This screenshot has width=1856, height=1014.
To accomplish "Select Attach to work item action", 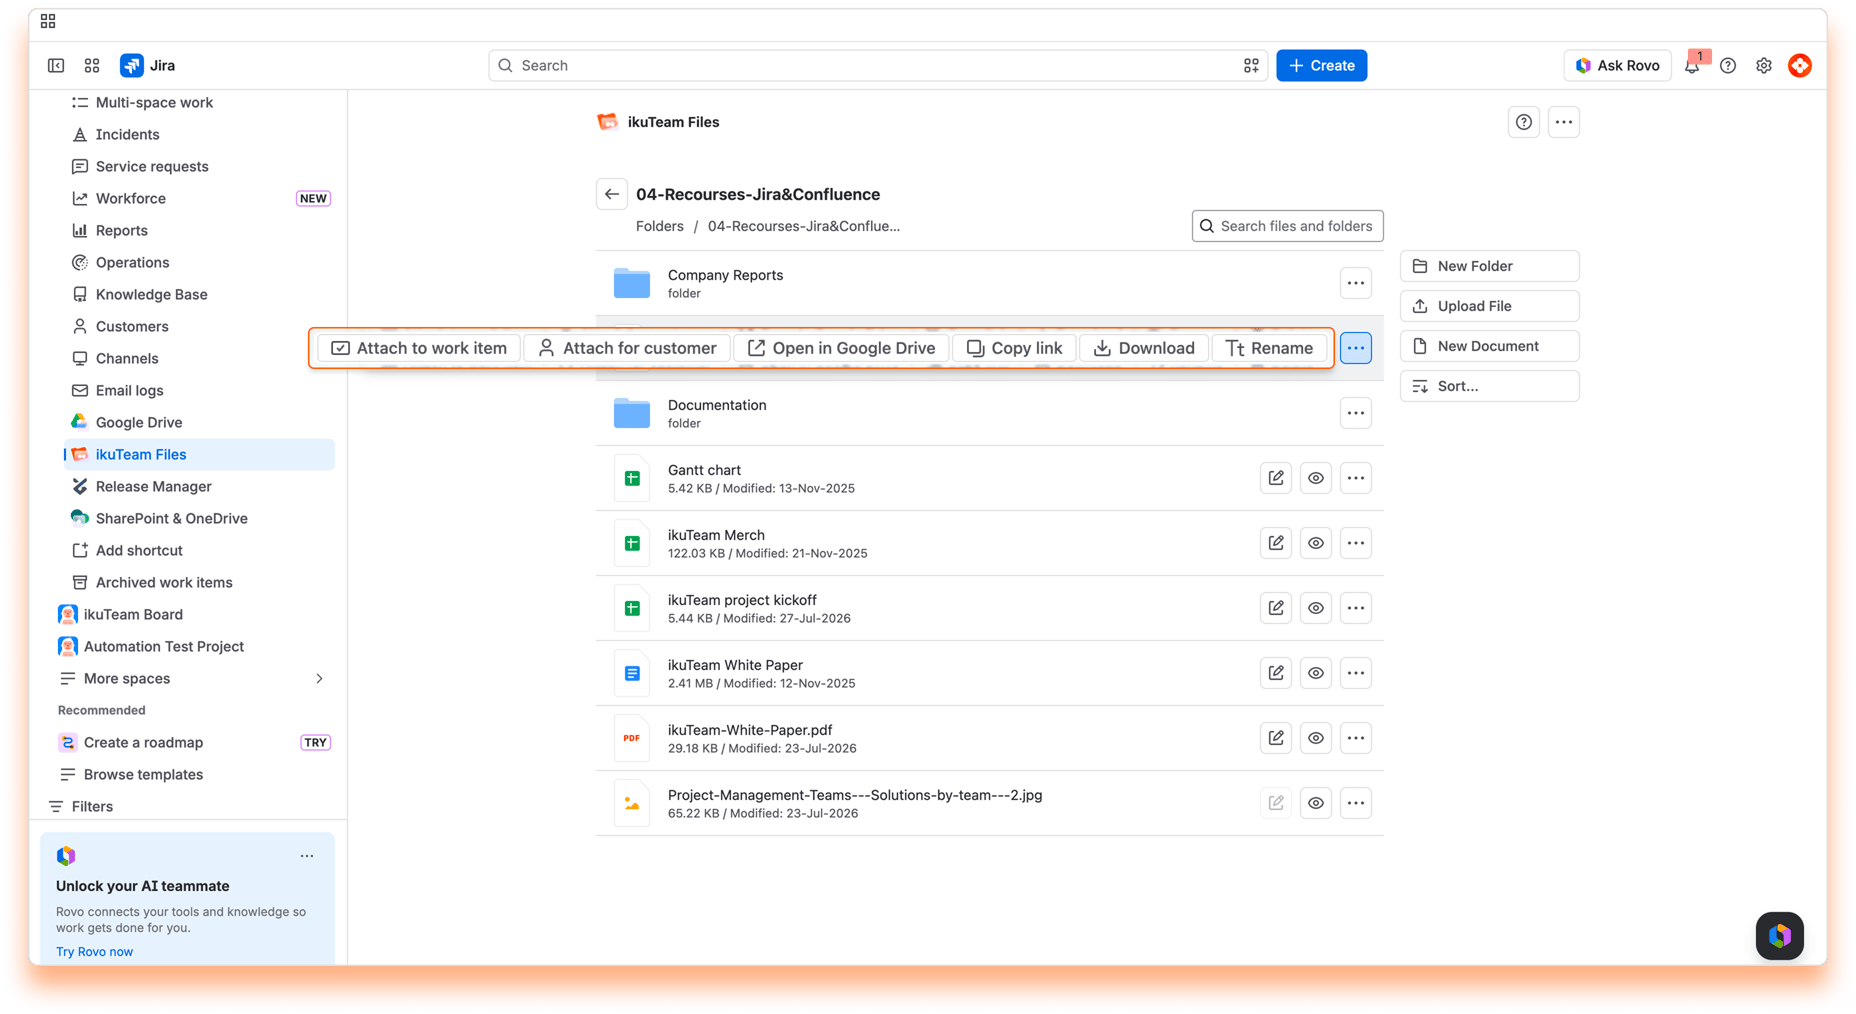I will click(419, 348).
